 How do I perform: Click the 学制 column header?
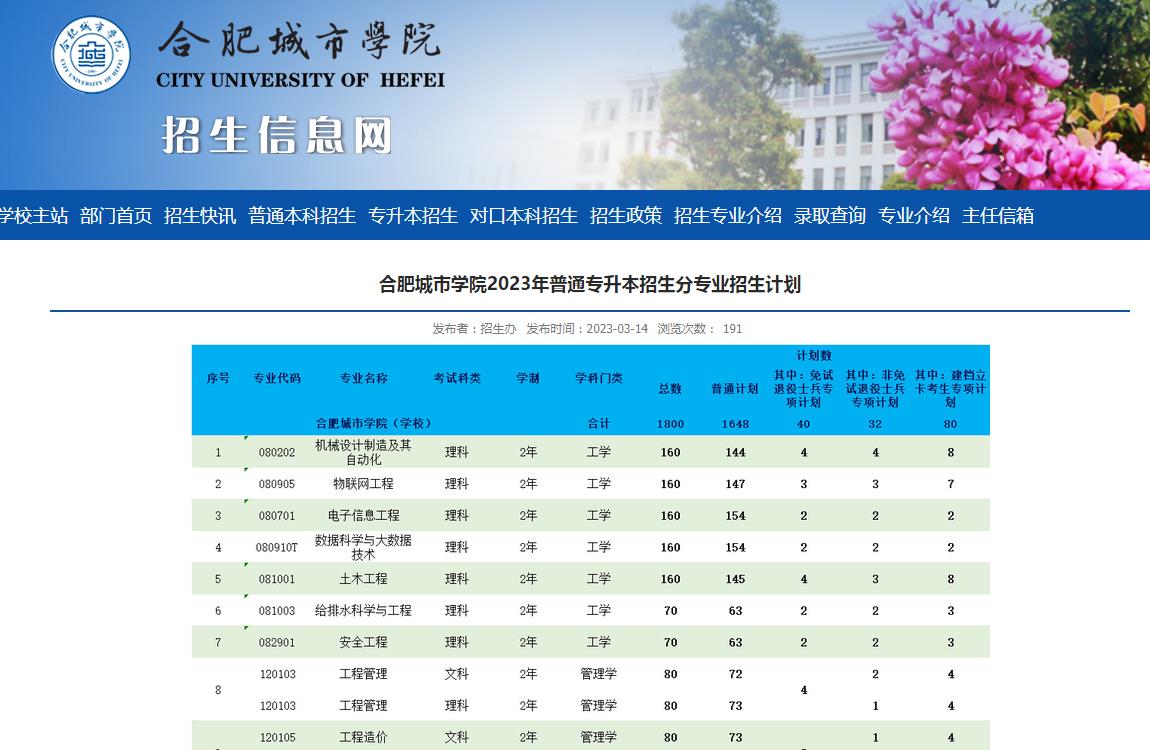point(528,378)
